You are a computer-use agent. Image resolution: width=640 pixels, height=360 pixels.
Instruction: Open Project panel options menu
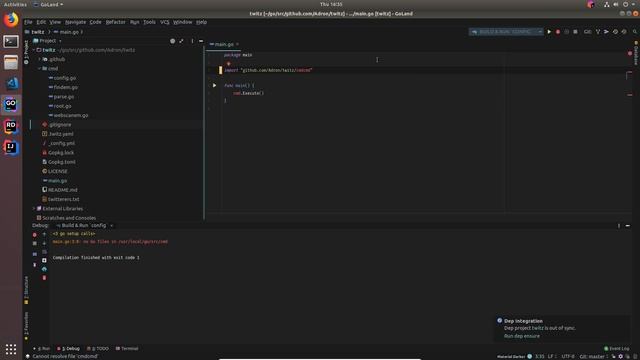tap(192, 41)
